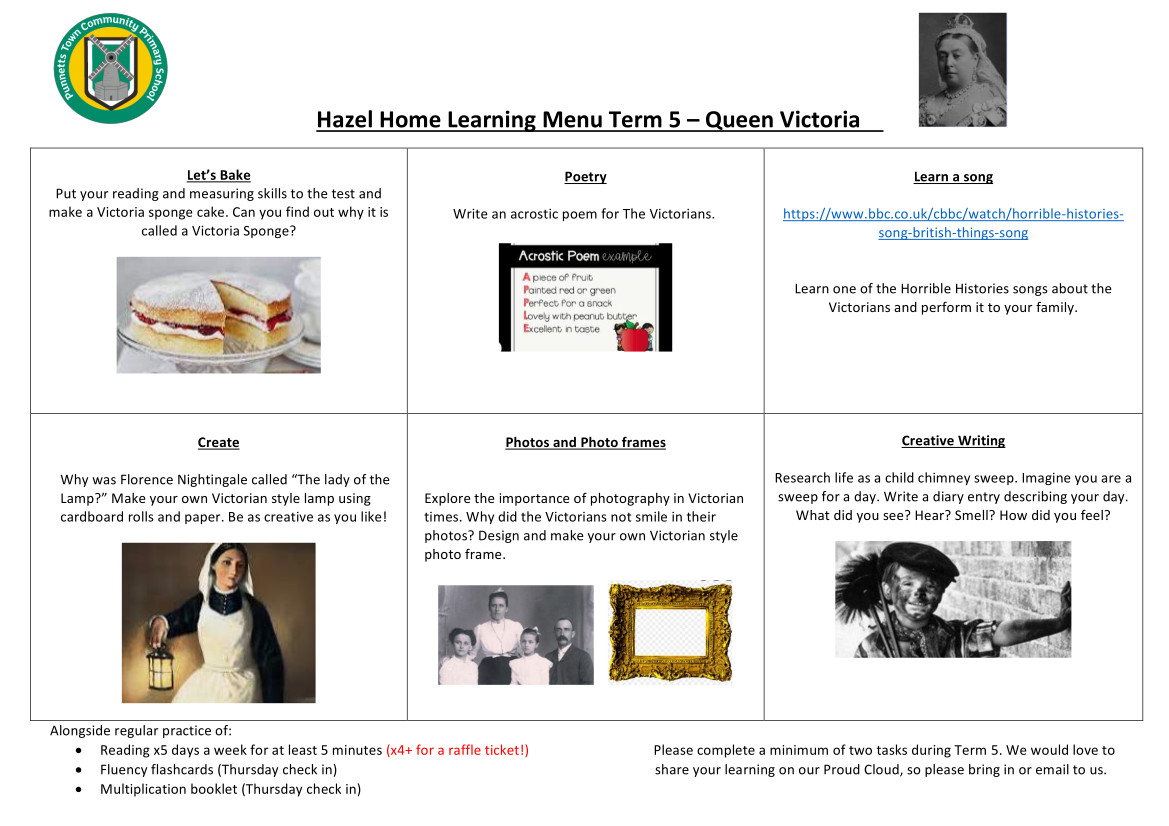Viewport: 1169px width, 826px height.
Task: Click the 'Learn a song' heading
Action: click(953, 177)
